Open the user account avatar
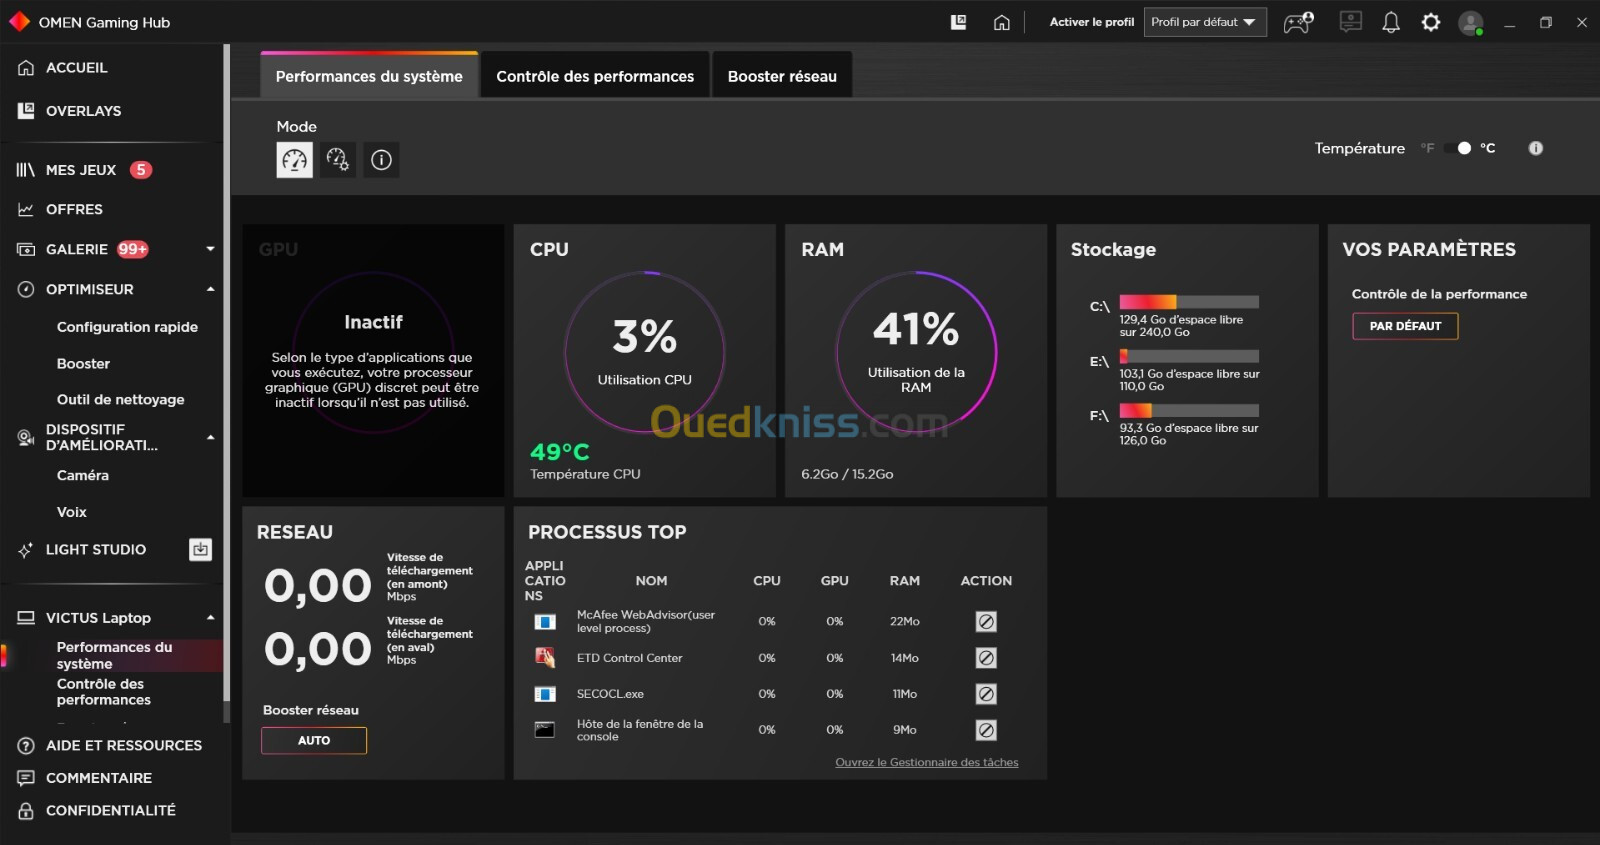 tap(1470, 23)
